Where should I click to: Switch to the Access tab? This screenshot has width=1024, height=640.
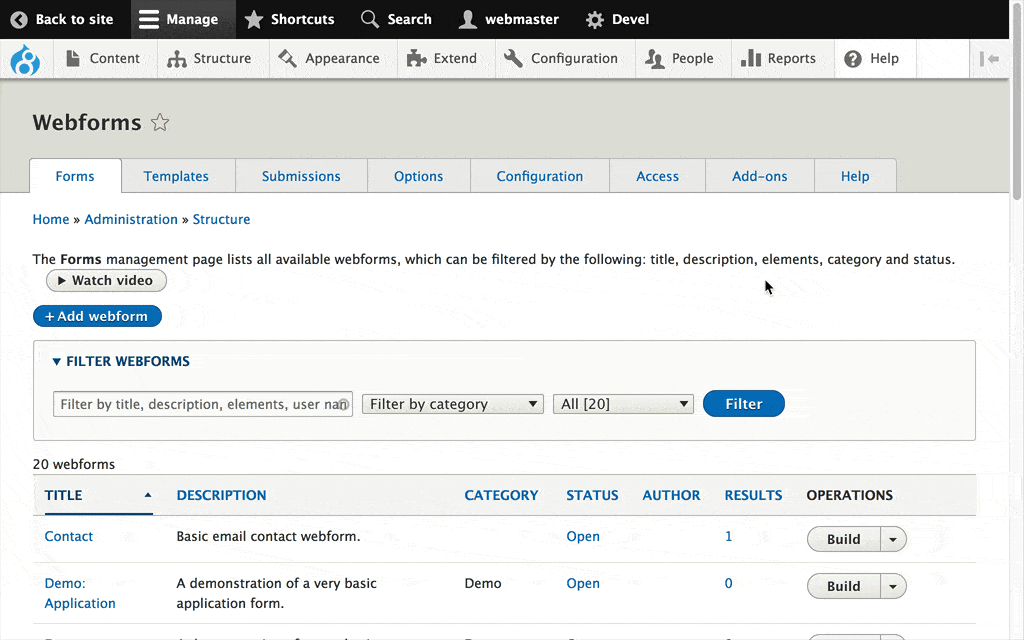click(x=658, y=176)
